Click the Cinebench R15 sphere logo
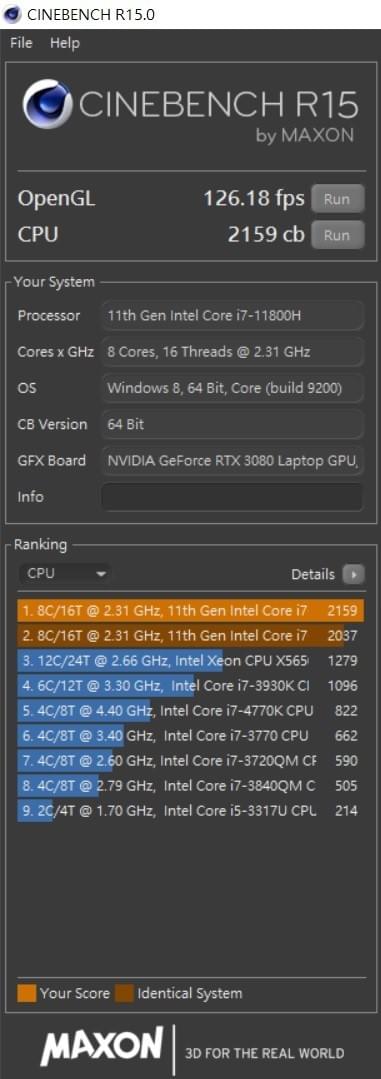Viewport: 381px width, 1079px height. tap(47, 104)
